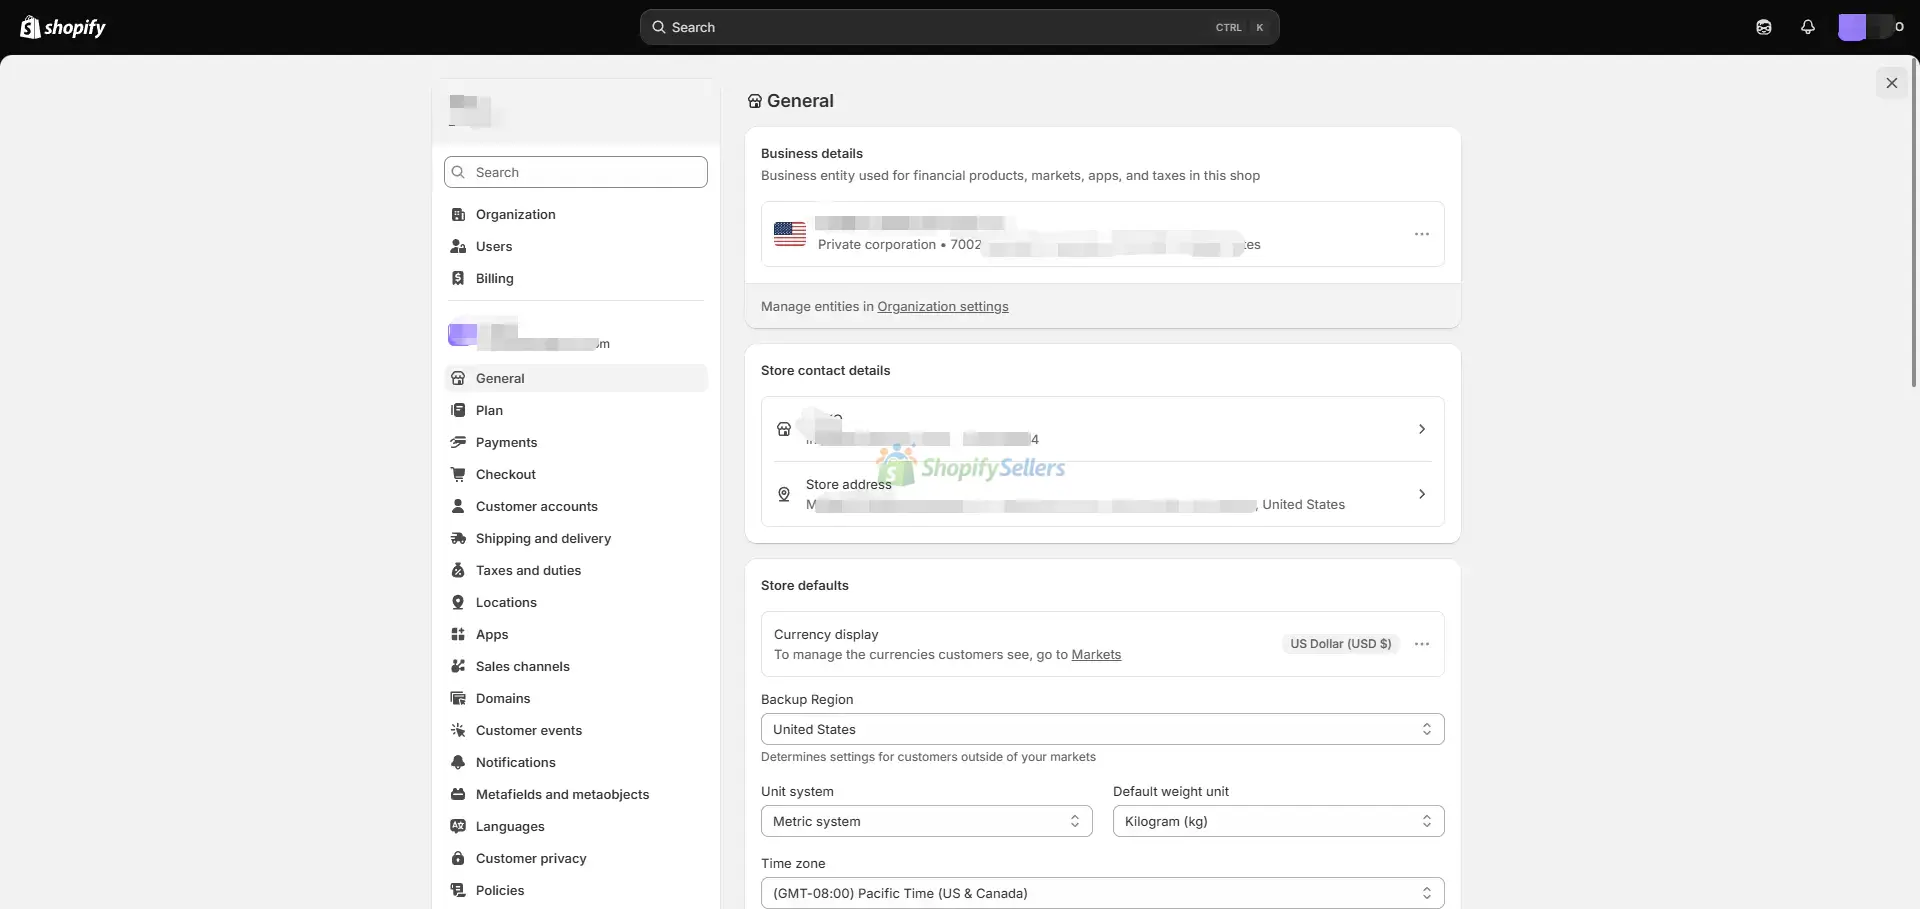
Task: Click the Plan sidebar icon
Action: pos(458,410)
